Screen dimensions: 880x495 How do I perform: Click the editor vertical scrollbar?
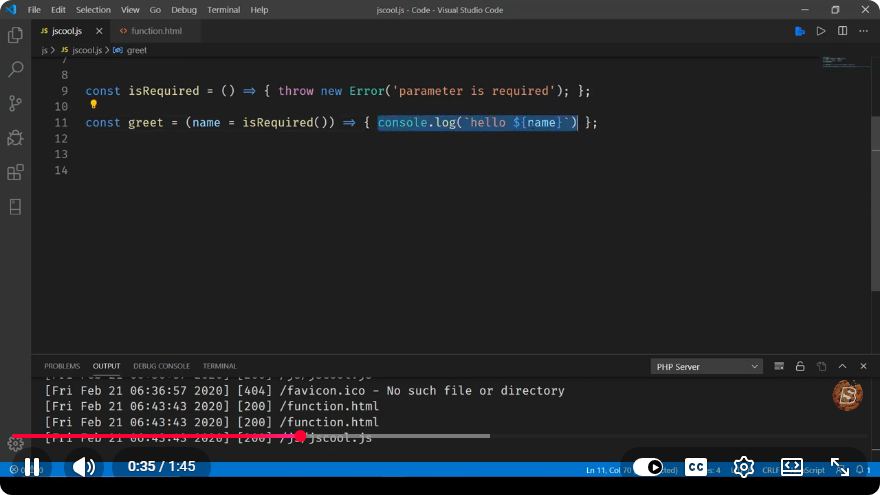click(876, 203)
